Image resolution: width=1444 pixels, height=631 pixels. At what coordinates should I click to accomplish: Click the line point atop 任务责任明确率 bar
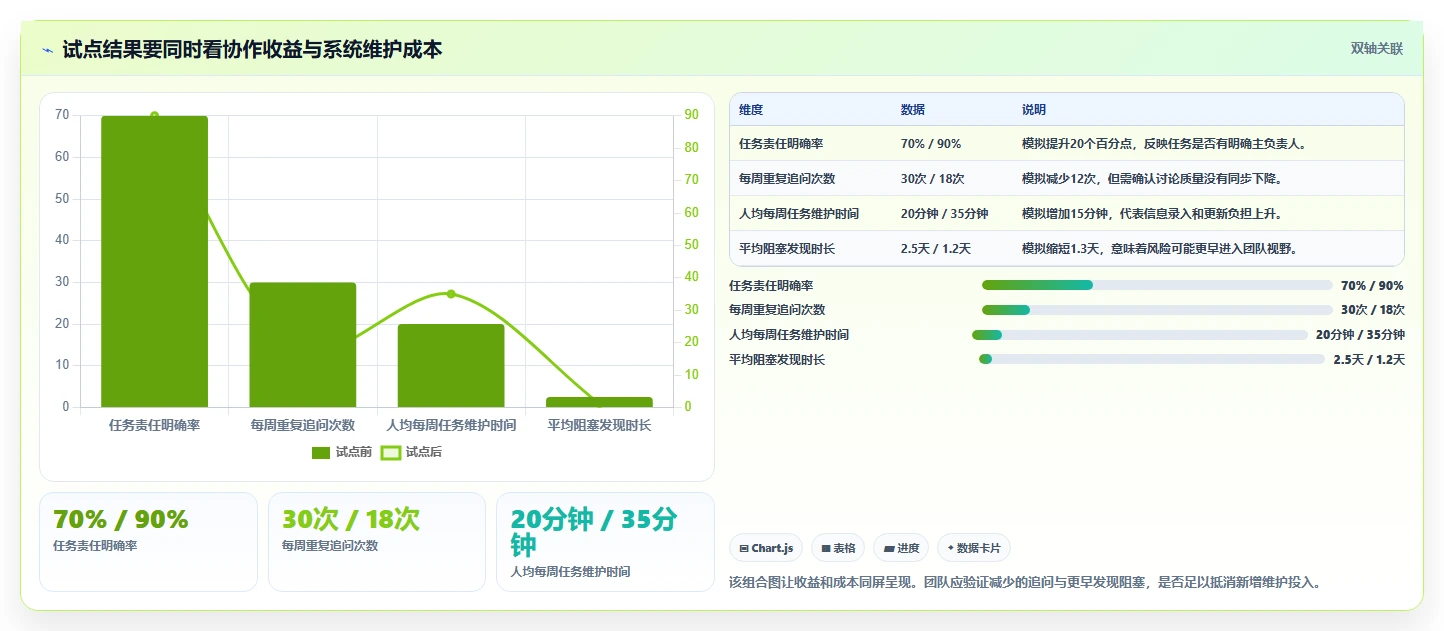(x=154, y=116)
